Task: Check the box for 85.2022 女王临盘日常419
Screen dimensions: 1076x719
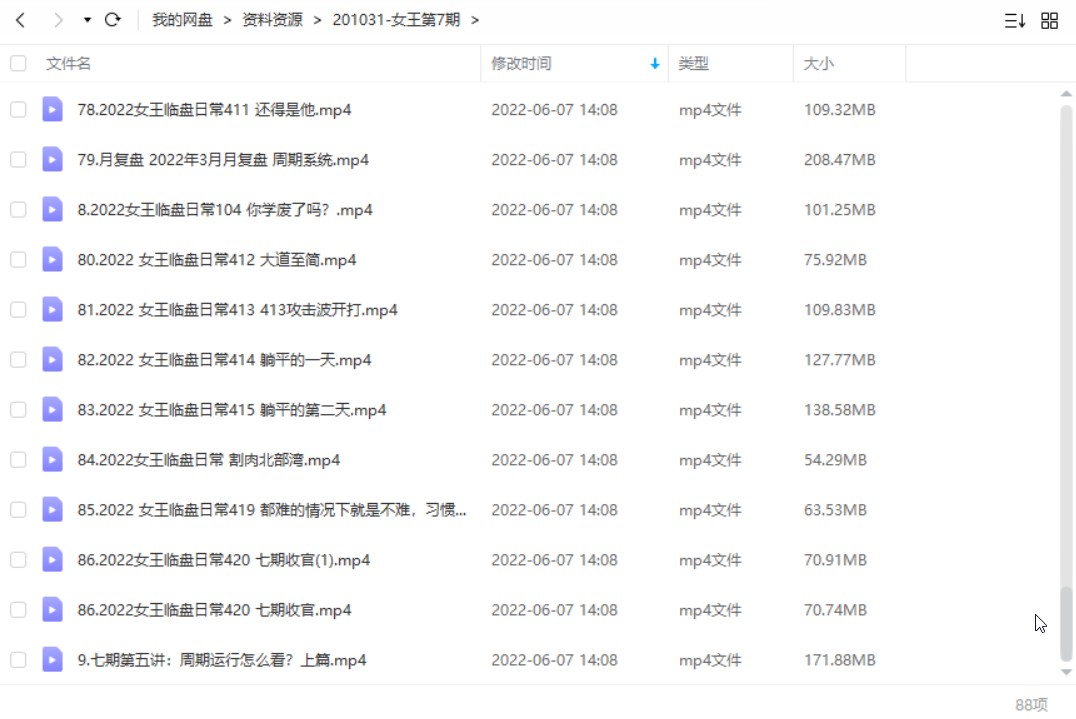Action: click(x=19, y=510)
